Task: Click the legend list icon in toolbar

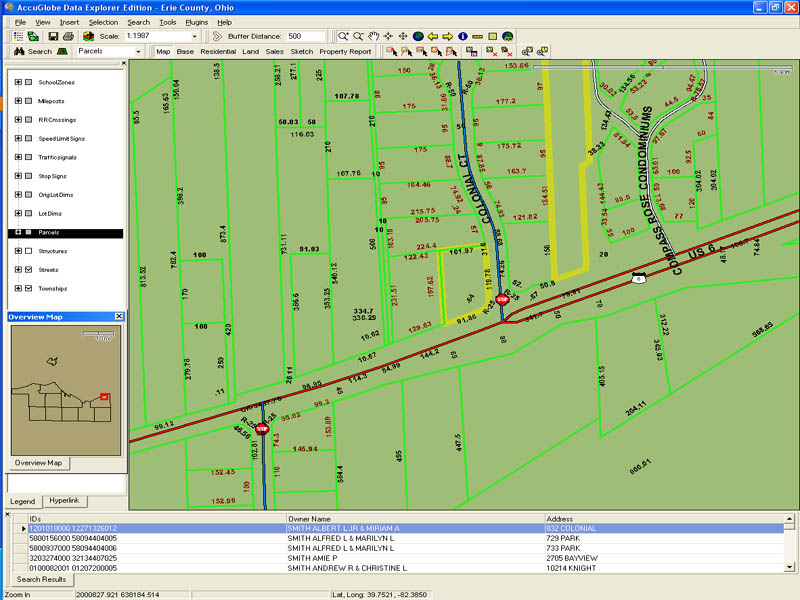Action: coord(18,36)
